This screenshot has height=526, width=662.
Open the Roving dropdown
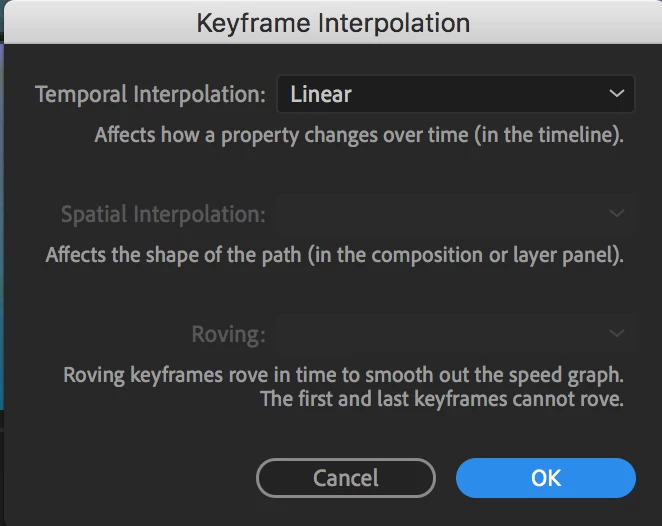click(455, 334)
